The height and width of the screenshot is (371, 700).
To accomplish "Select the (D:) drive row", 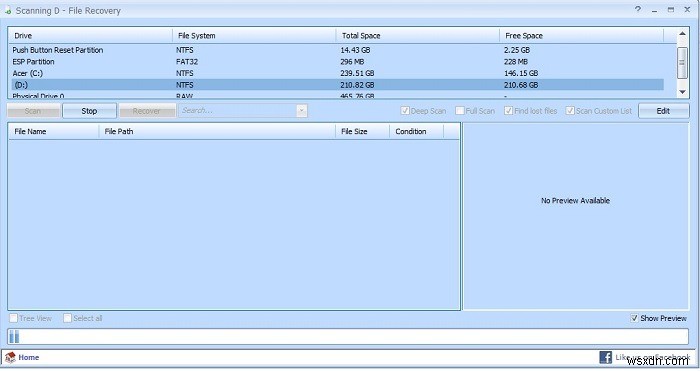I will [337, 85].
